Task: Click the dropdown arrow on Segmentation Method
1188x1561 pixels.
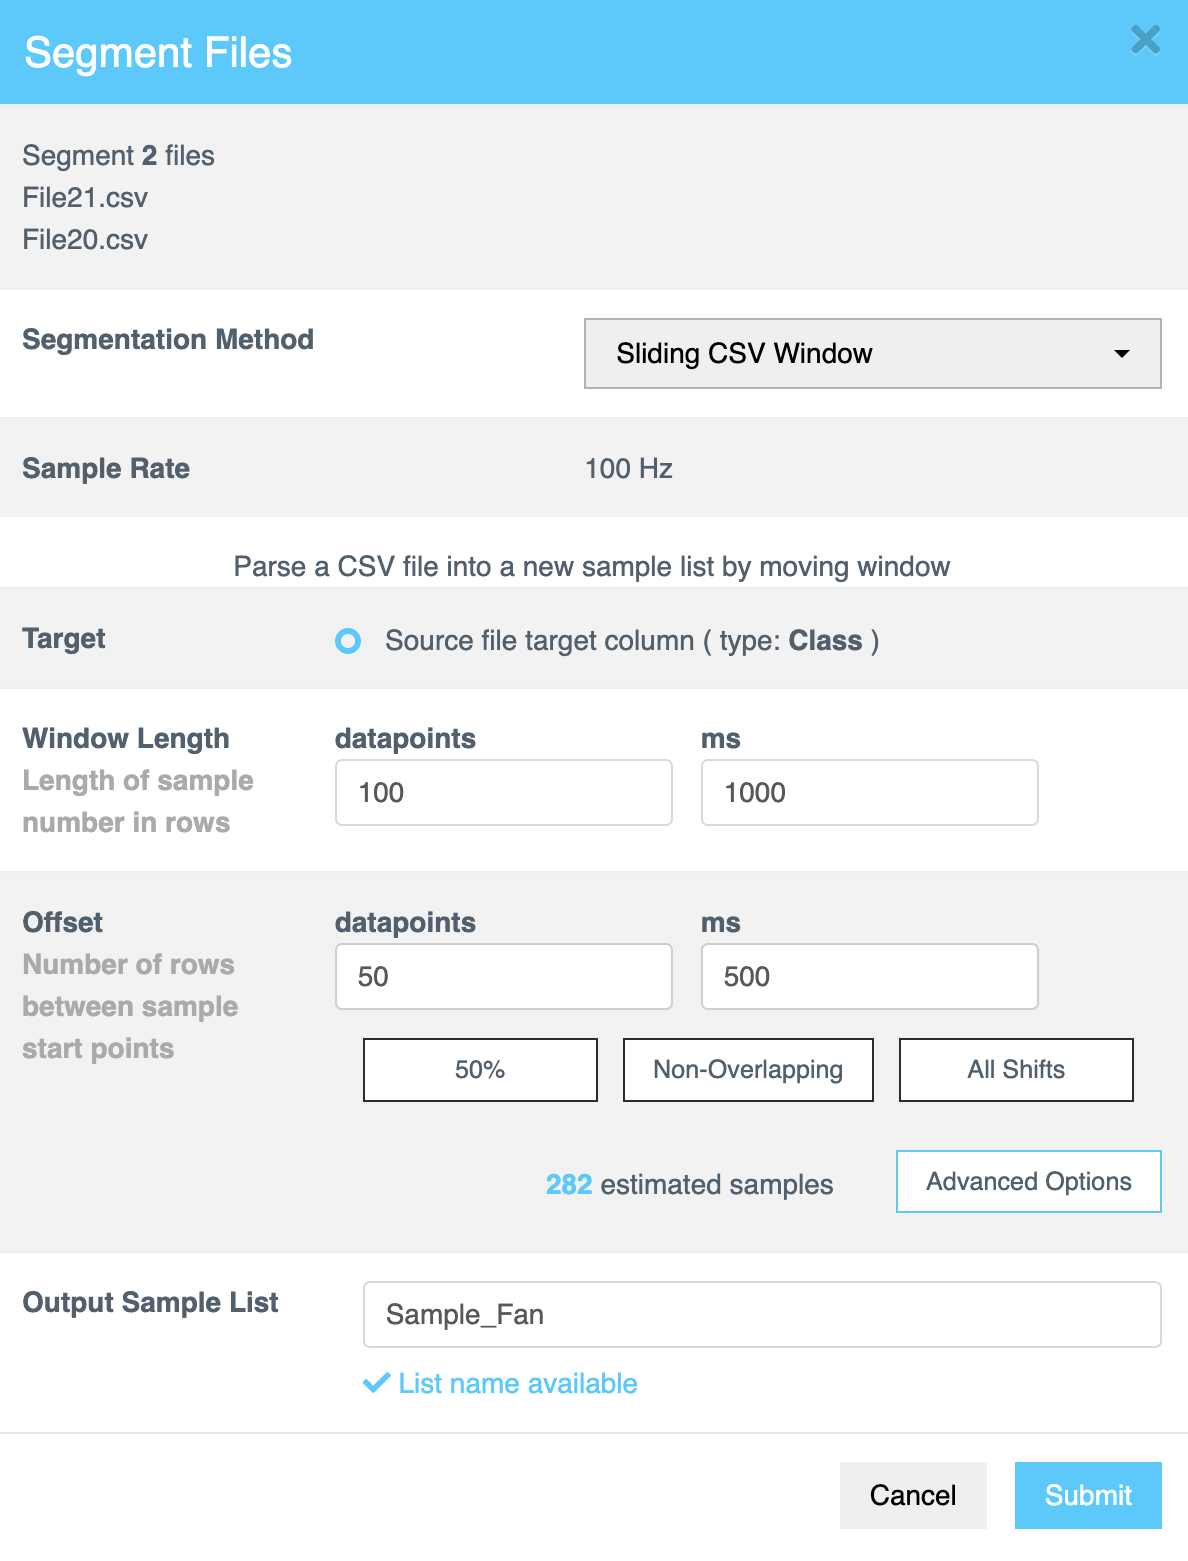Action: pyautogui.click(x=1122, y=354)
